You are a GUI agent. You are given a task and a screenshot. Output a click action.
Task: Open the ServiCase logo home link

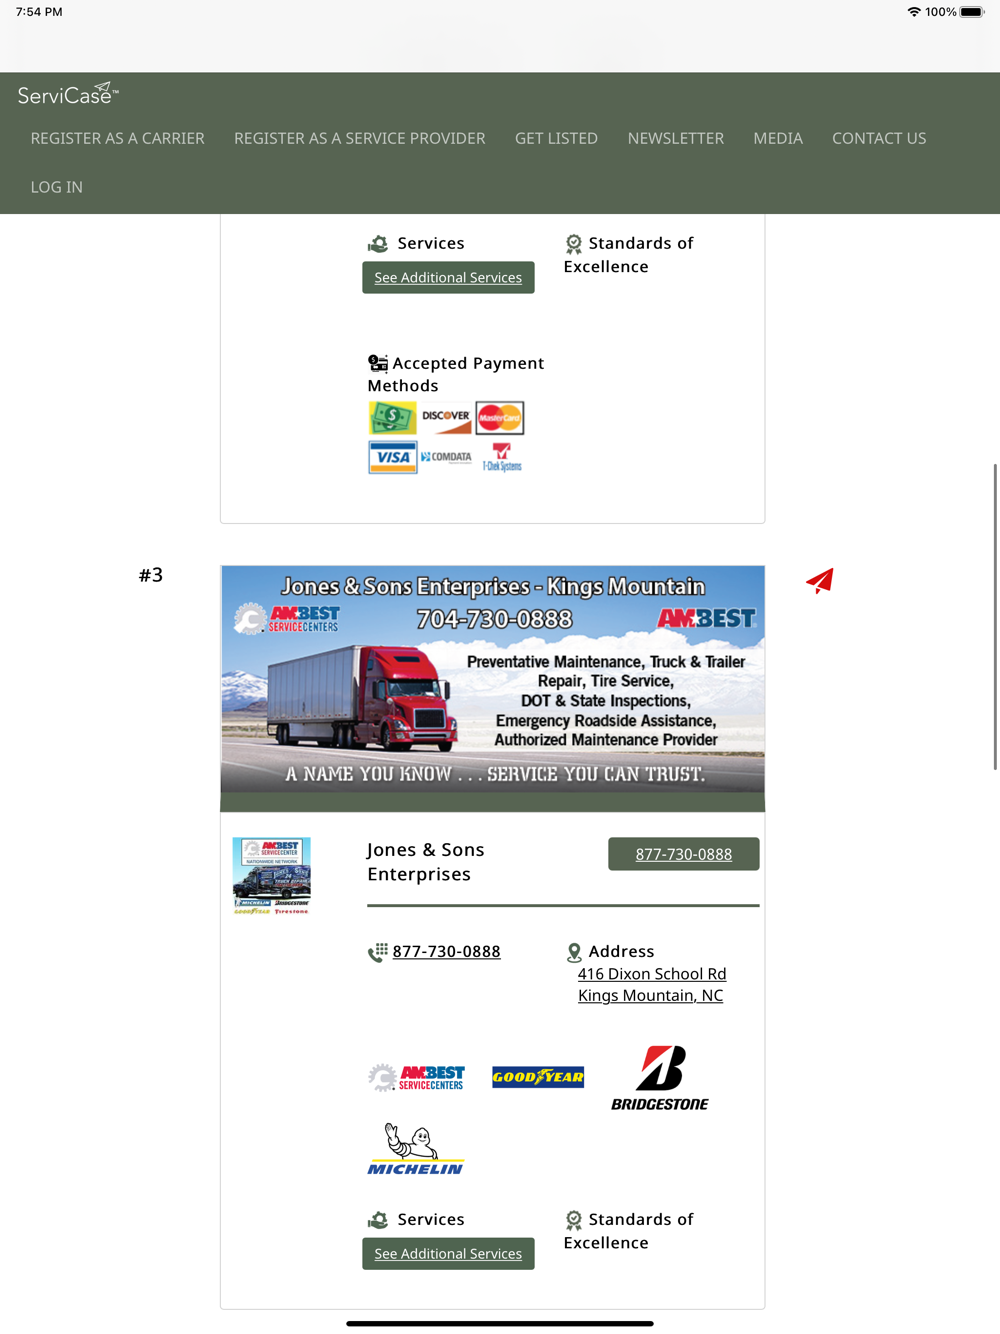pyautogui.click(x=67, y=94)
